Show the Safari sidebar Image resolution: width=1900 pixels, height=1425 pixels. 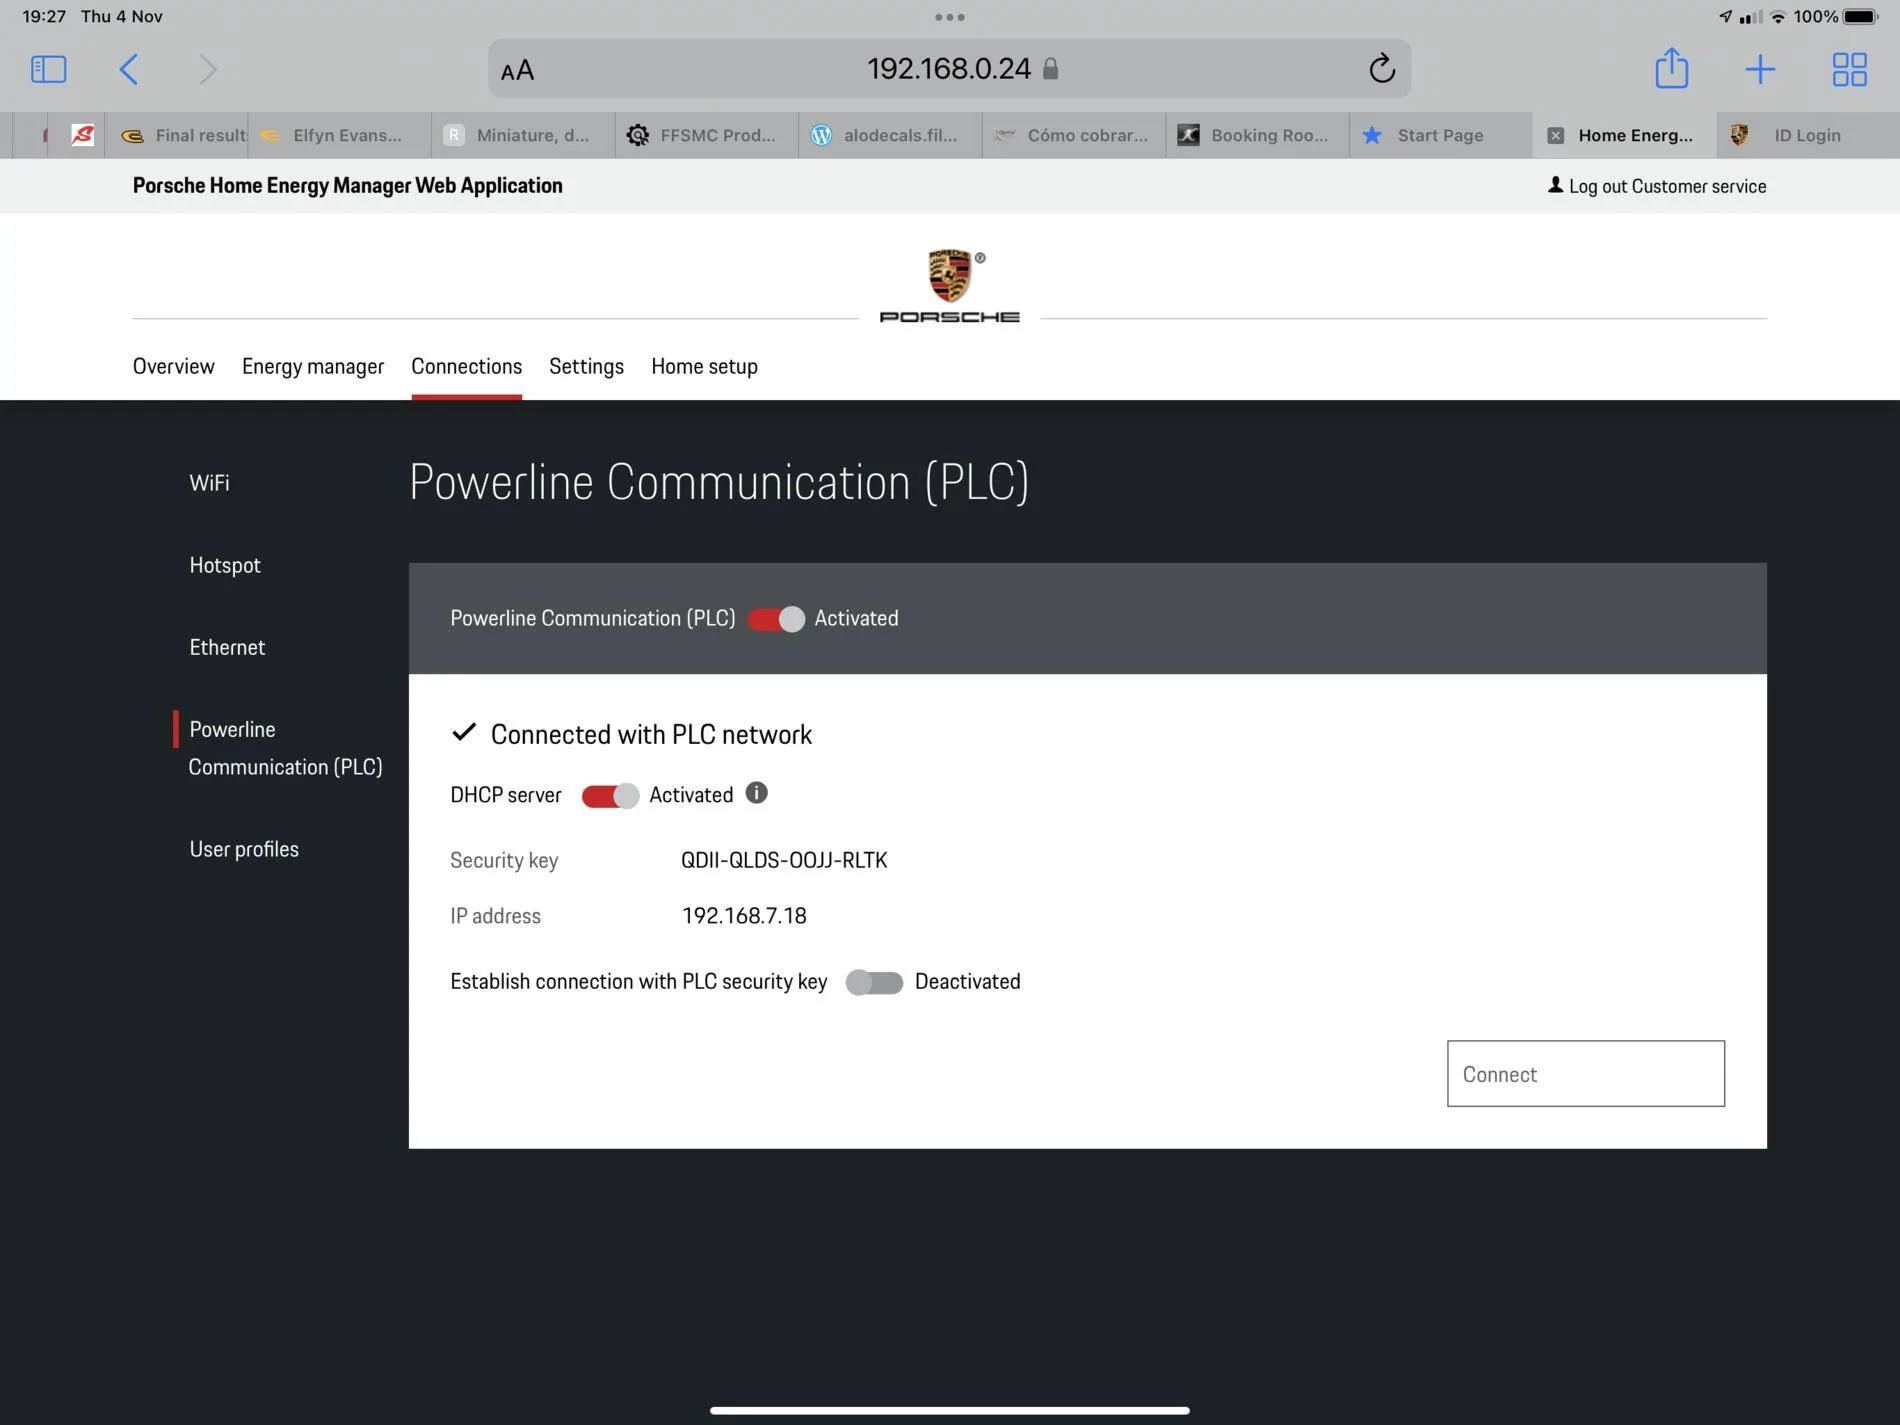click(48, 69)
